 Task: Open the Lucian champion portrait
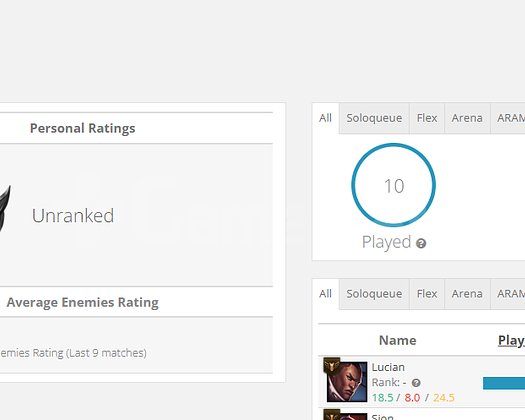[347, 382]
